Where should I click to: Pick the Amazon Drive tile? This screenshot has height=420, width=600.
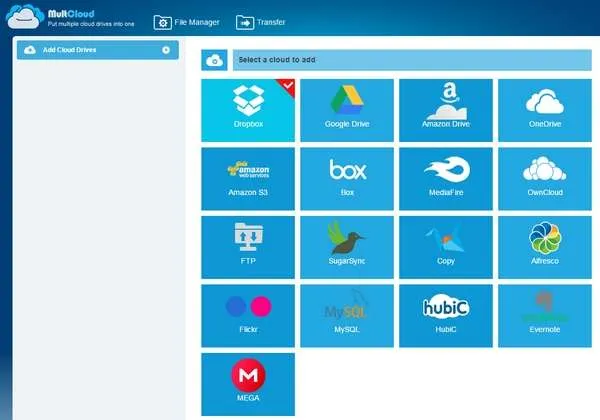pyautogui.click(x=446, y=110)
